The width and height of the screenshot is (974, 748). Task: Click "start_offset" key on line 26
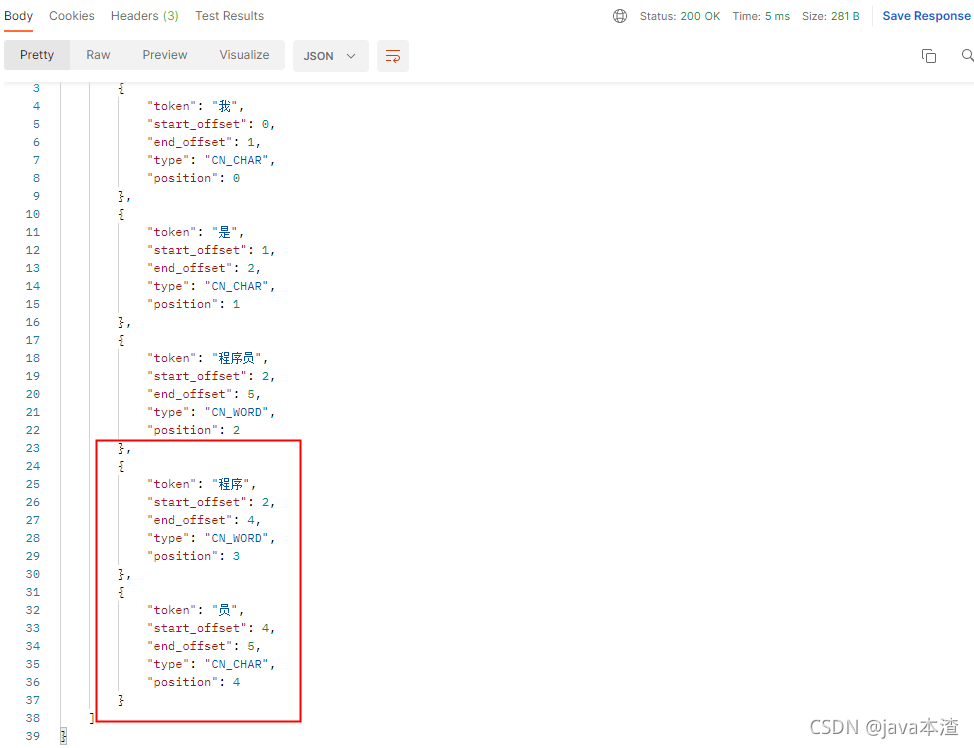coord(196,503)
